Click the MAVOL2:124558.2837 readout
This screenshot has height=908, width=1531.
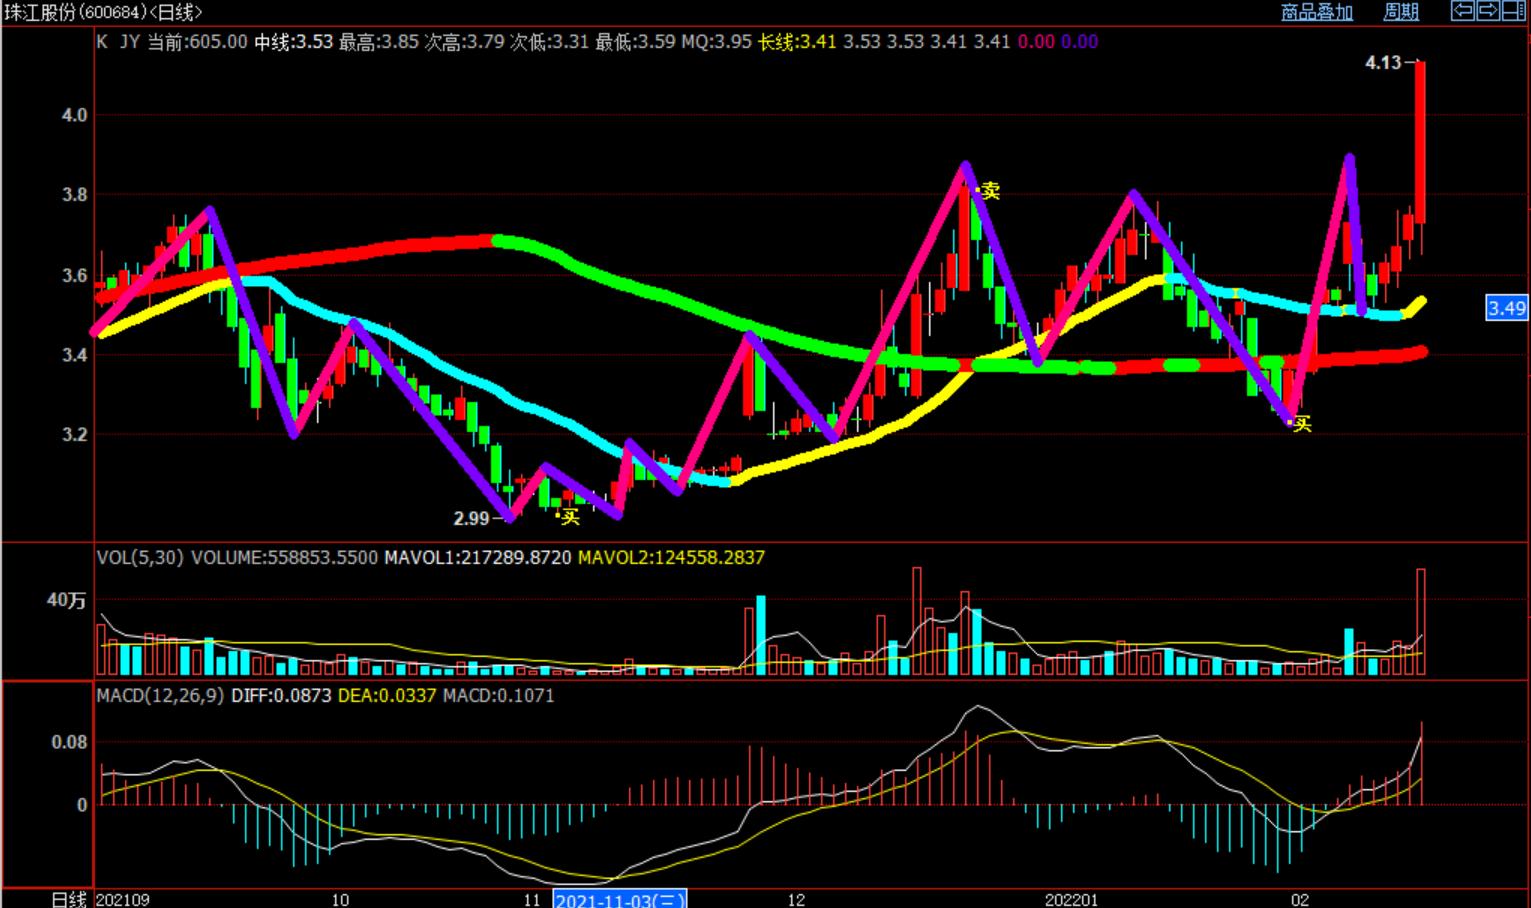coord(671,557)
